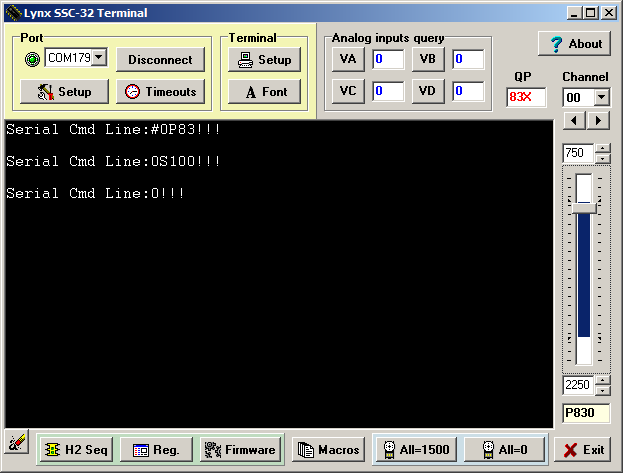Image resolution: width=623 pixels, height=473 pixels.
Task: Exit the Lynx SSC-32 Terminal
Action: [x=582, y=450]
